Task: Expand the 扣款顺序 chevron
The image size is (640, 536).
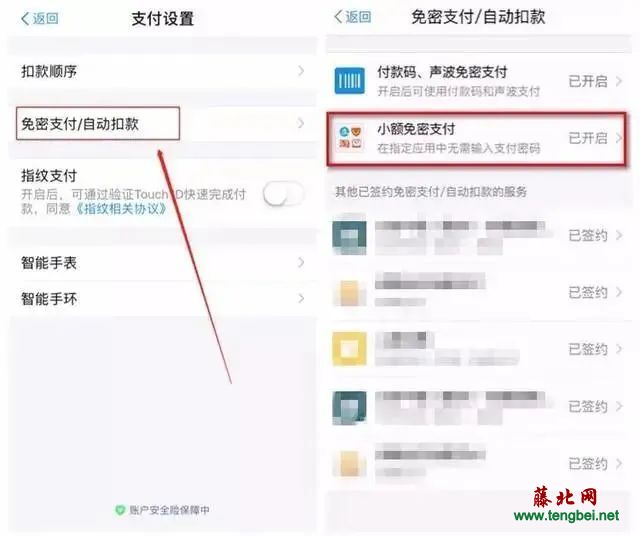Action: pyautogui.click(x=301, y=71)
